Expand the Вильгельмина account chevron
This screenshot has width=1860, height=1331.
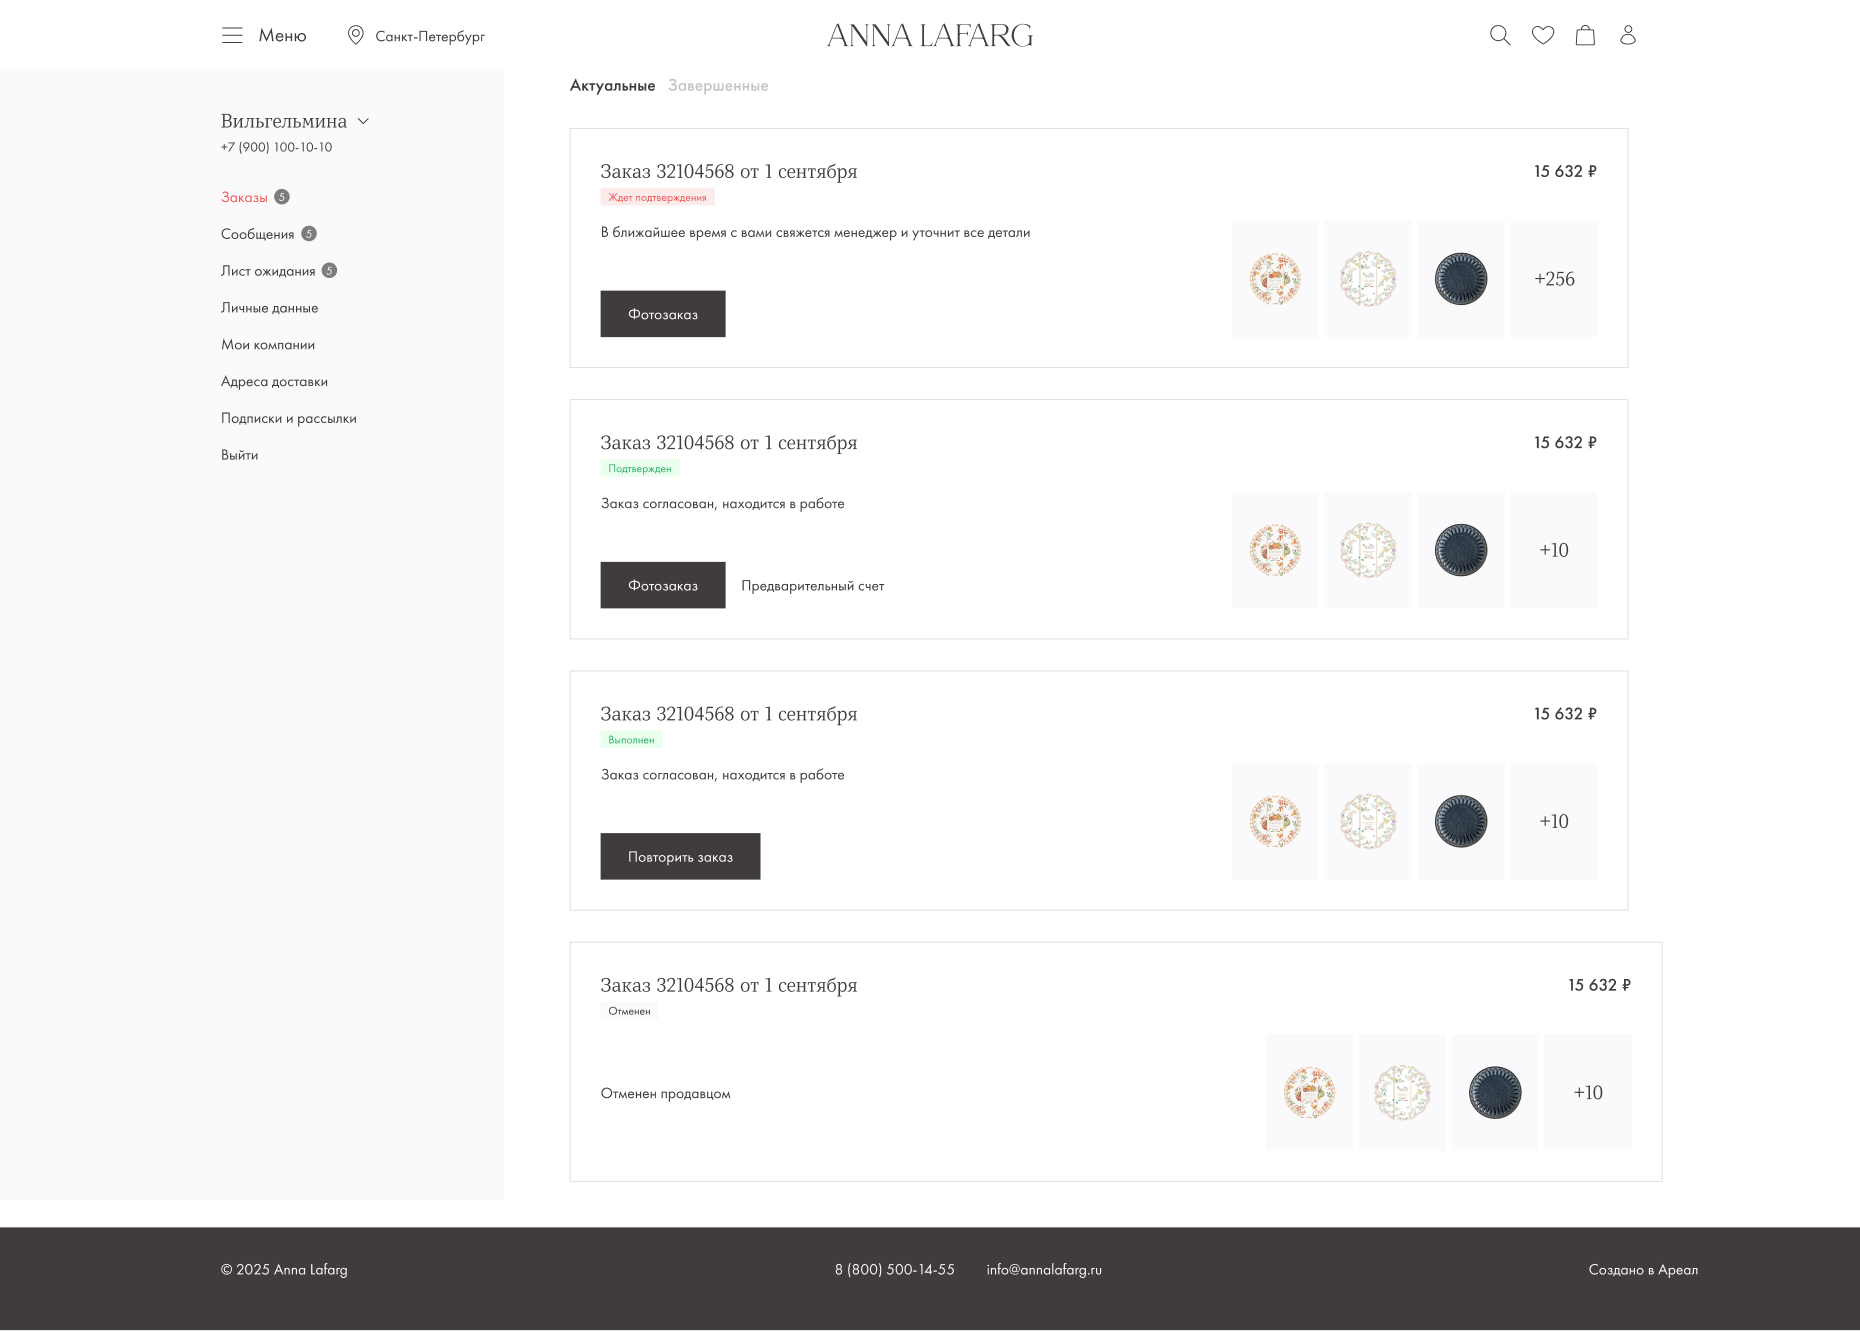[363, 121]
